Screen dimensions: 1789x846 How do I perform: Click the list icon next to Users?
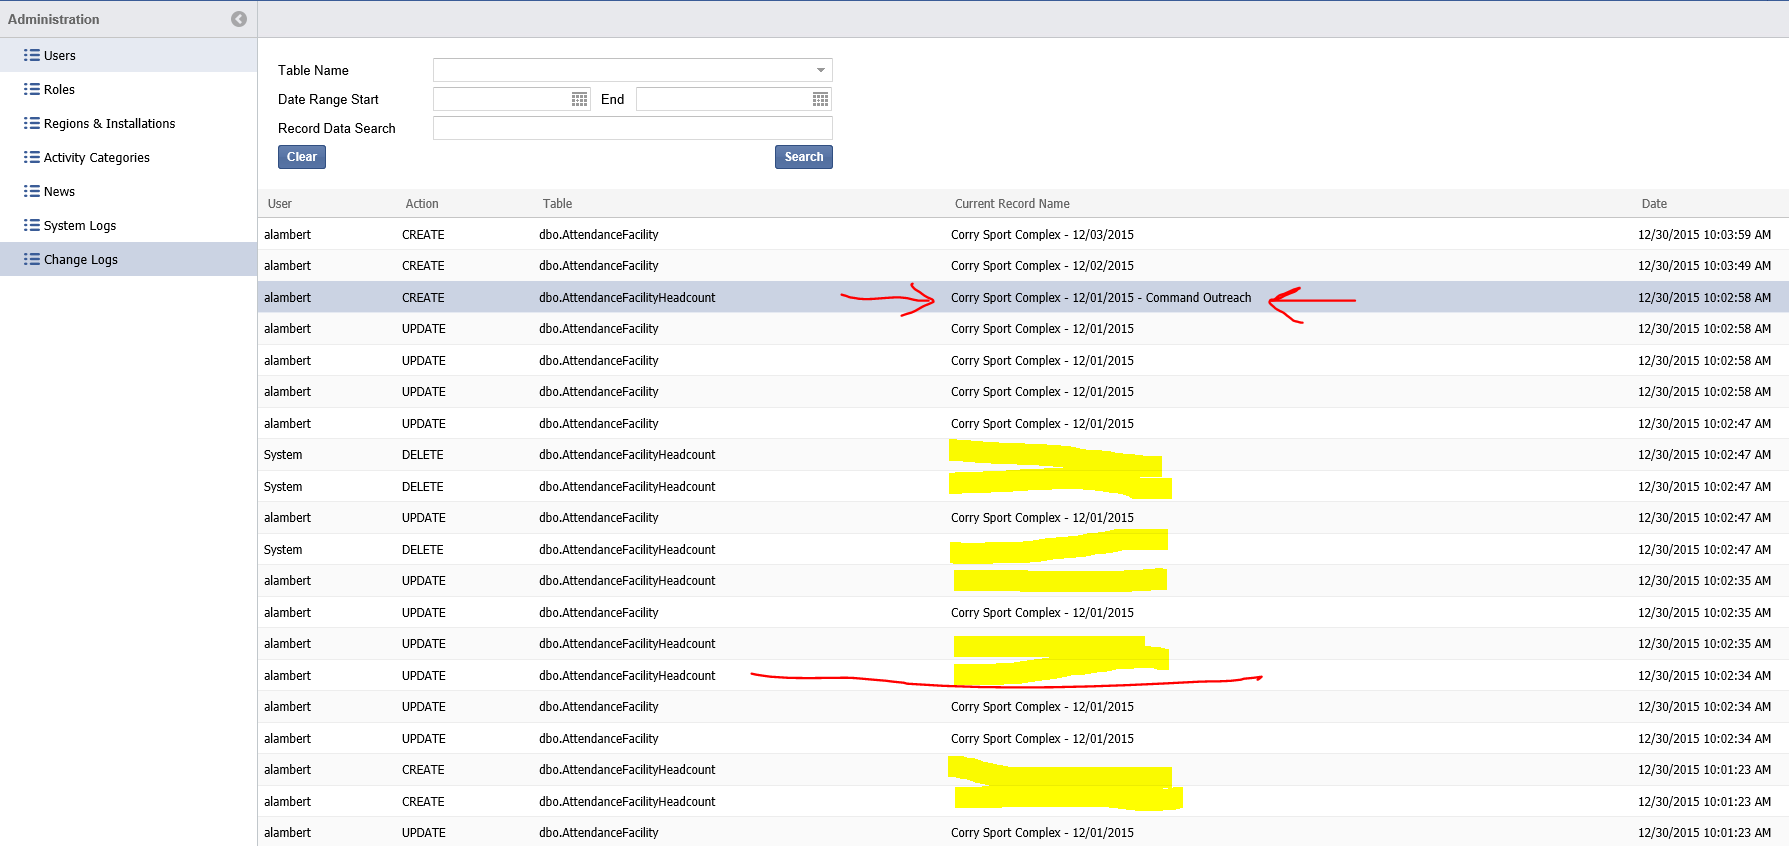click(32, 56)
